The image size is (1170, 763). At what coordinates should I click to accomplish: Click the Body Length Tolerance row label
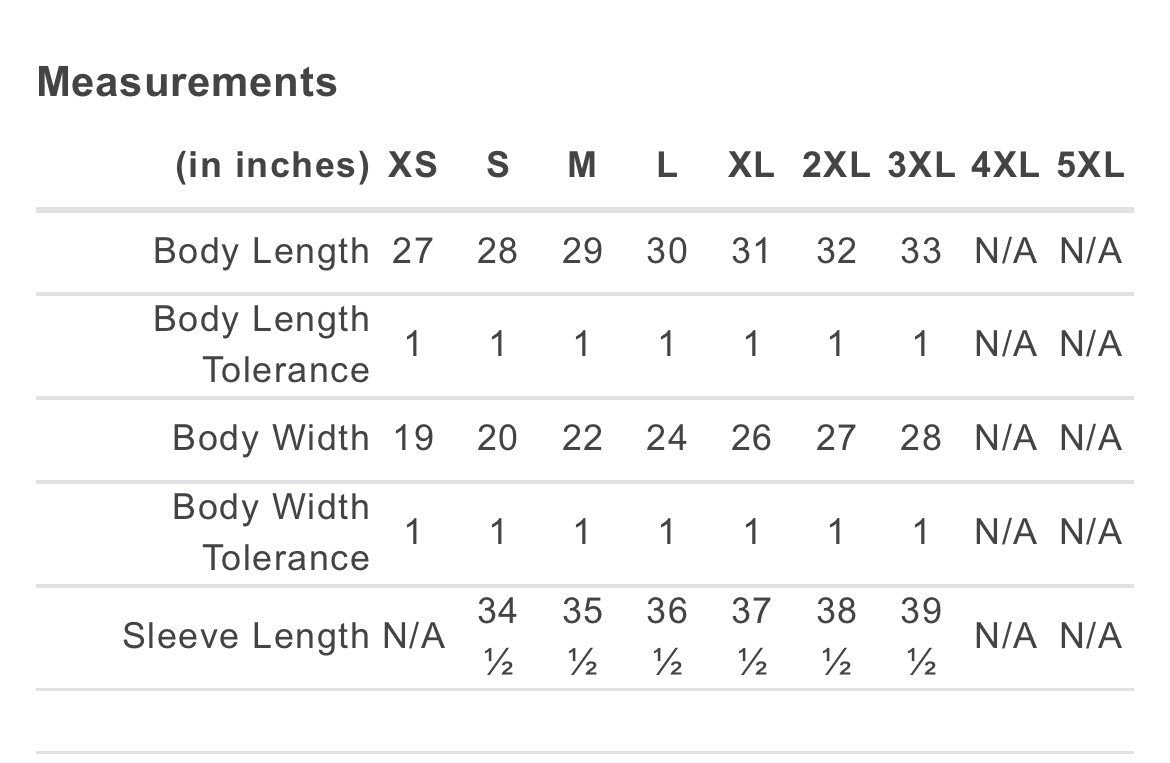point(261,344)
